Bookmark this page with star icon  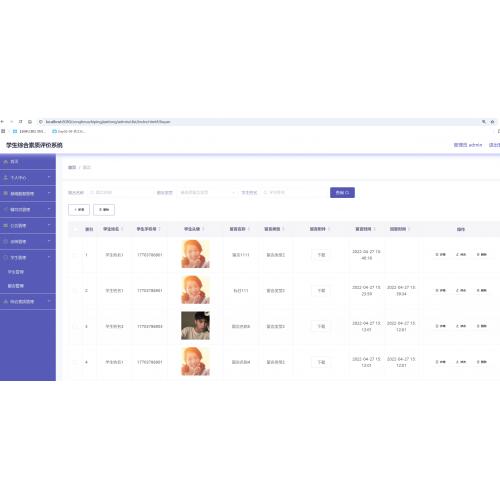pos(492,122)
